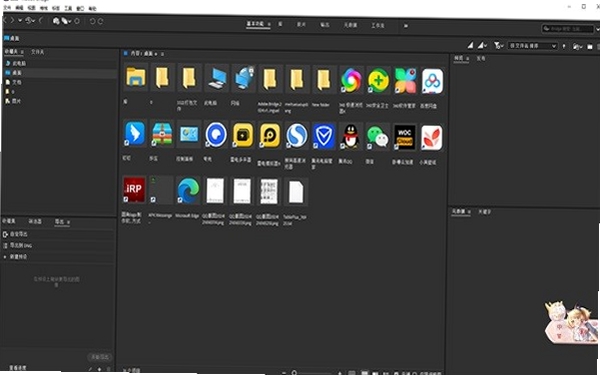
Task: Open the 发布 panel tab
Action: point(481,59)
